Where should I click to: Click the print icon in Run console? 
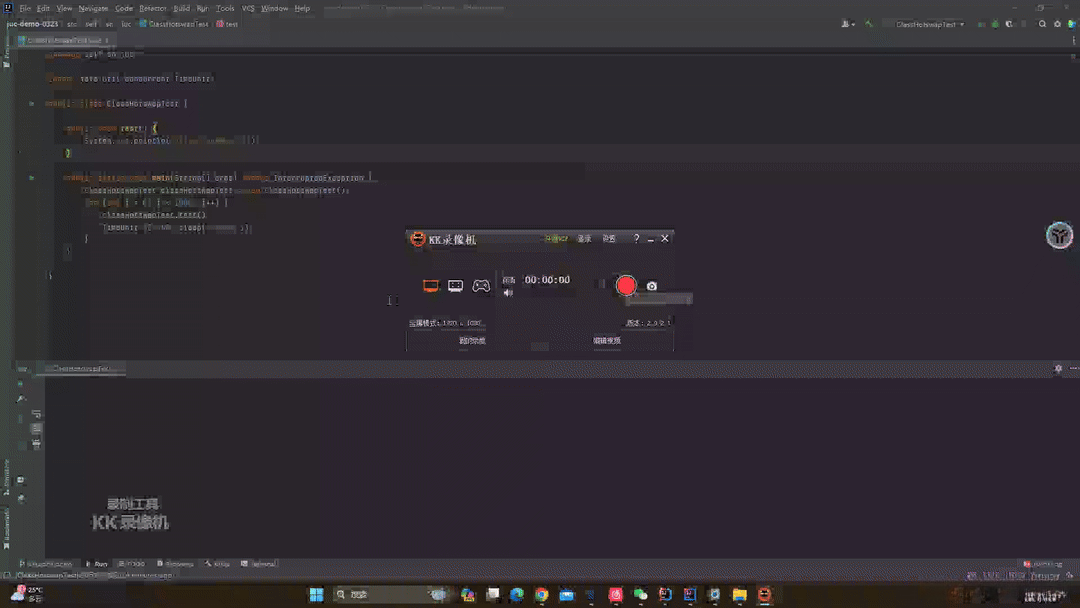tap(37, 444)
